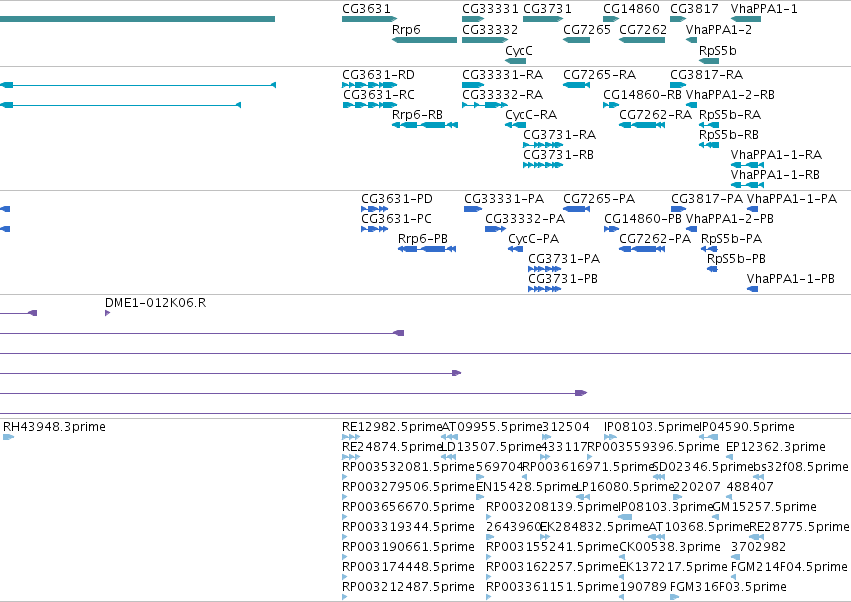Screen dimensions: 851x602
Task: Open protein CG33332-PA
Action: [525, 219]
